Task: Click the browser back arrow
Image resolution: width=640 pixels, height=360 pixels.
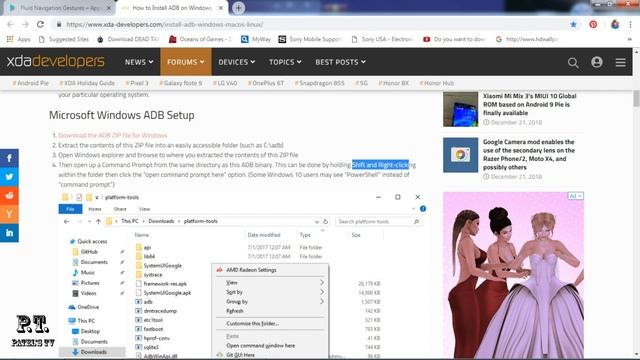Action: click(x=10, y=24)
